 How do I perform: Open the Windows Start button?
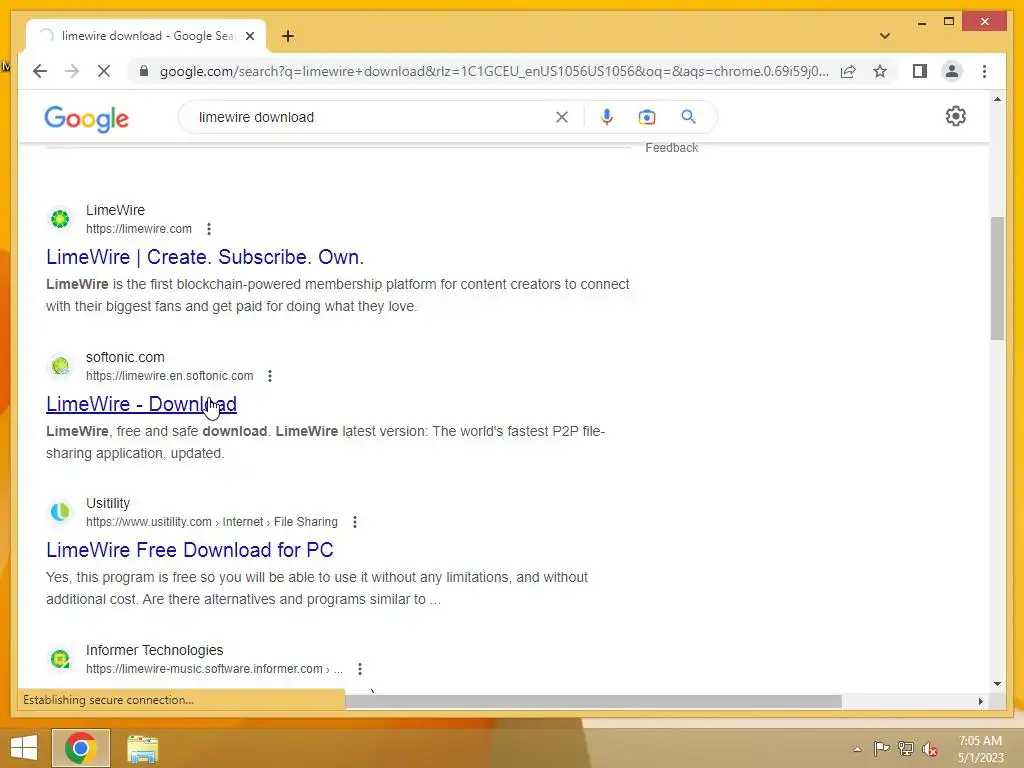[x=24, y=748]
